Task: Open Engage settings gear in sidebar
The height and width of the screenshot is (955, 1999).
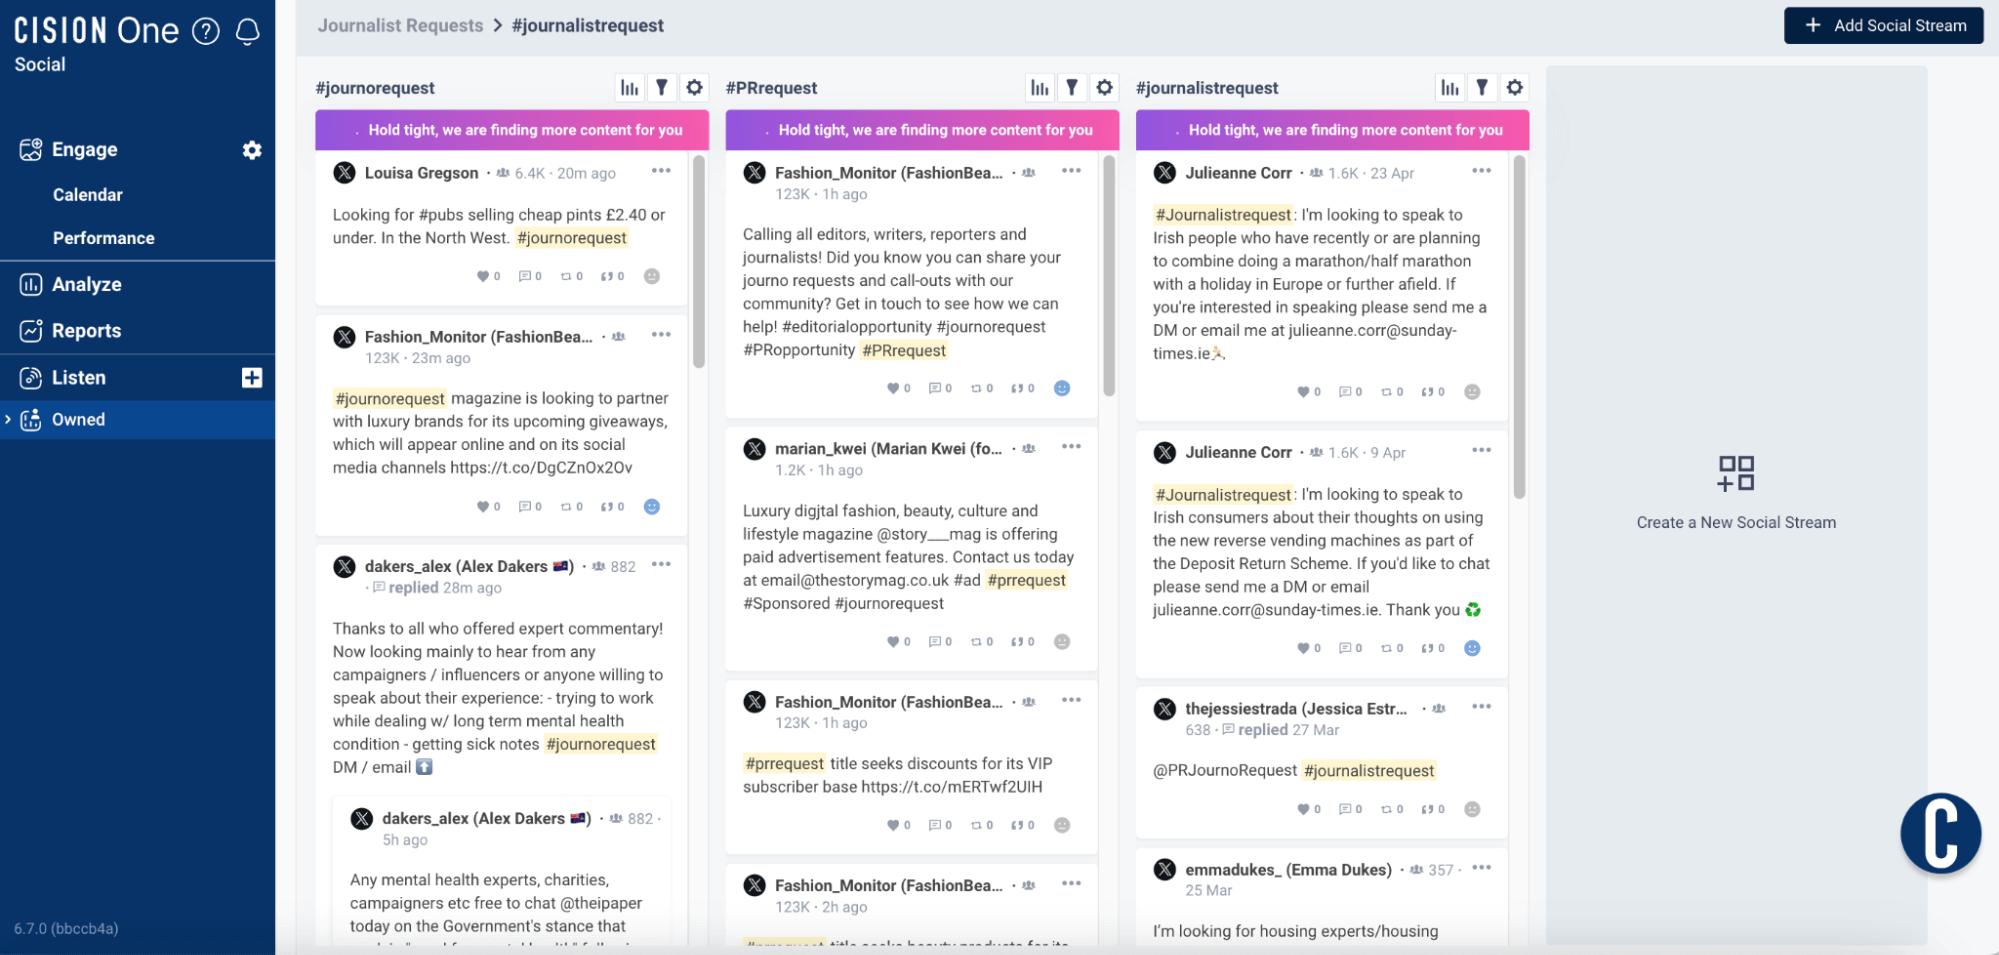Action: pyautogui.click(x=252, y=149)
